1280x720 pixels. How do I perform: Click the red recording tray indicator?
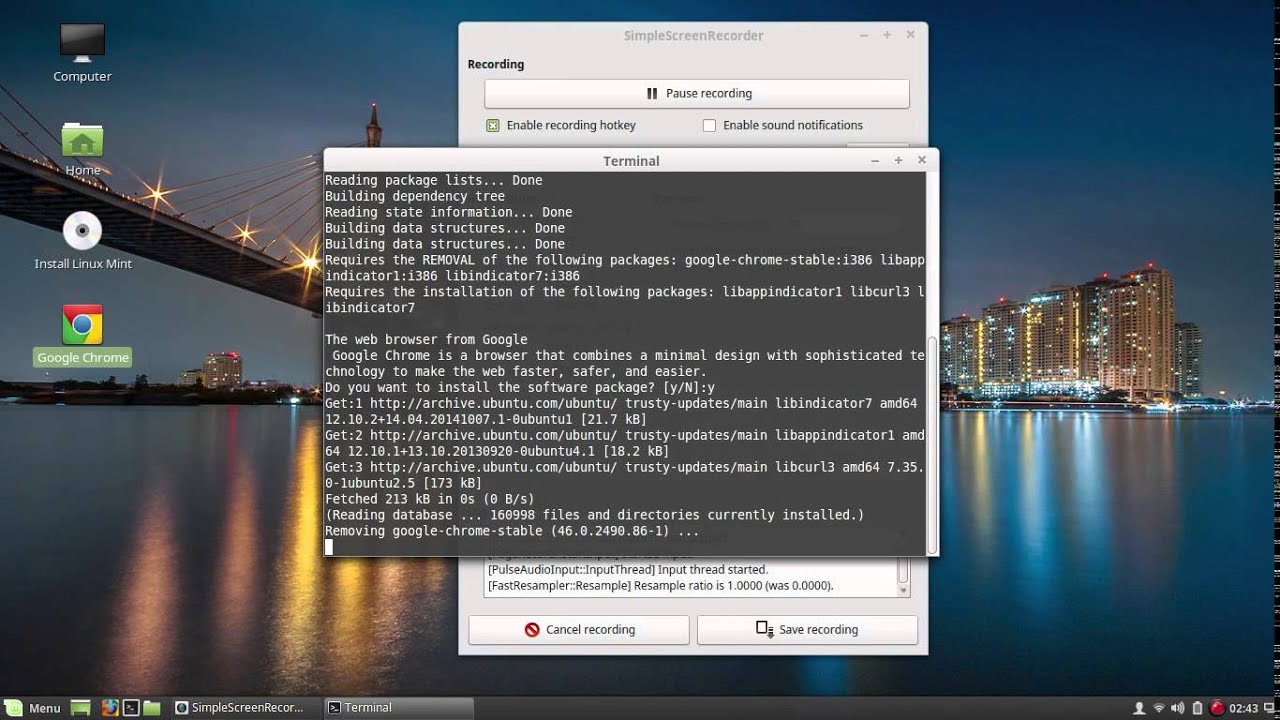tap(1217, 708)
